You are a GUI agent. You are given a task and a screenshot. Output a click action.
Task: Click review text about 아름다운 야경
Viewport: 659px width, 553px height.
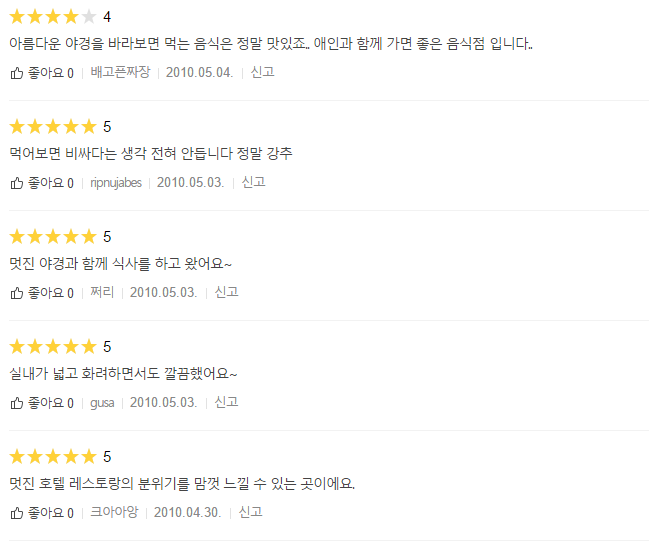pyautogui.click(x=271, y=43)
